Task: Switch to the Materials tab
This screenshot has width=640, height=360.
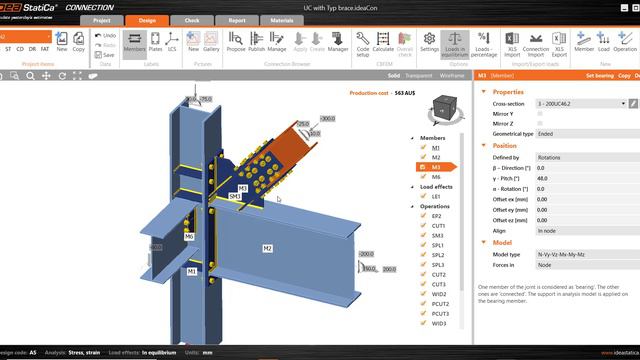Action: click(x=282, y=20)
